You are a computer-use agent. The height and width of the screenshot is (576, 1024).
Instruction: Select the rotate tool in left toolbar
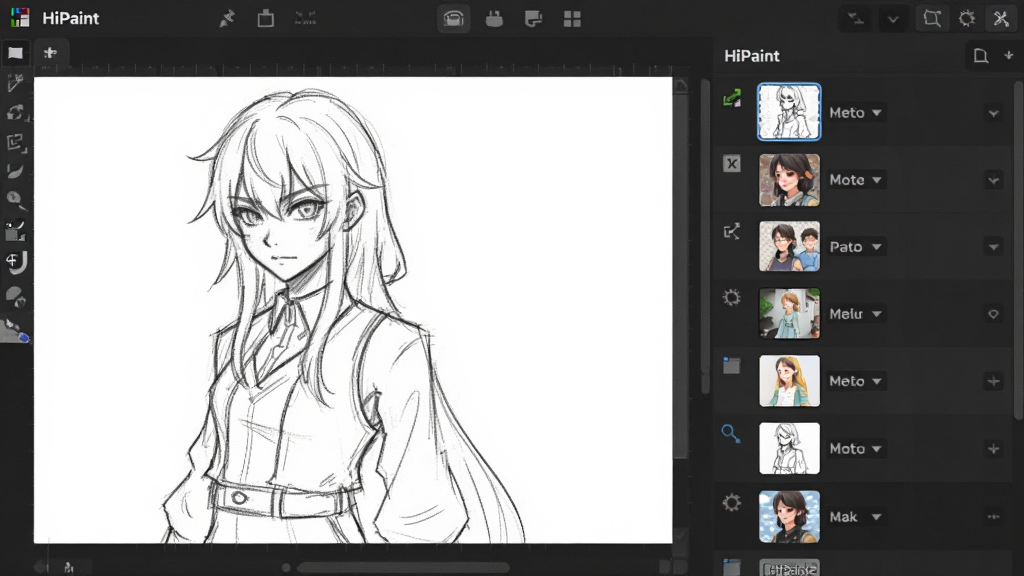pos(15,112)
